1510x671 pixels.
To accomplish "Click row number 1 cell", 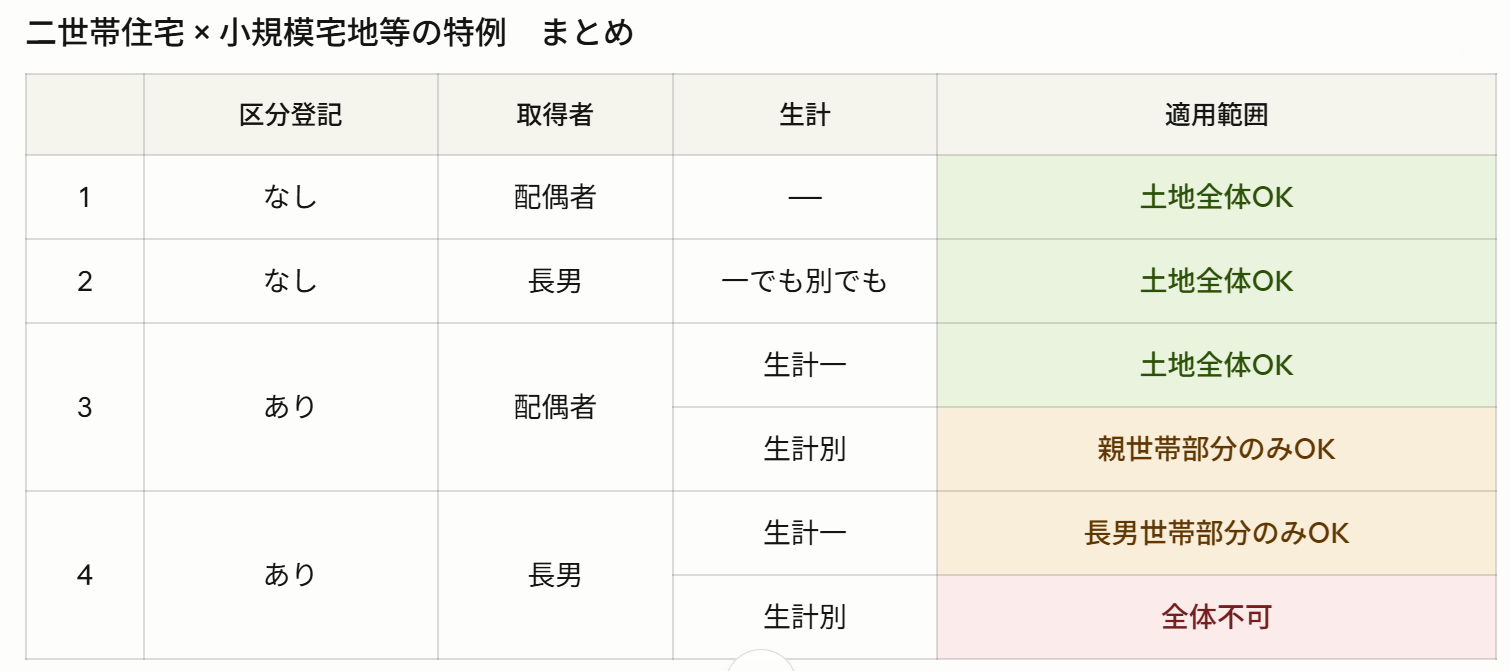I will pos(85,198).
